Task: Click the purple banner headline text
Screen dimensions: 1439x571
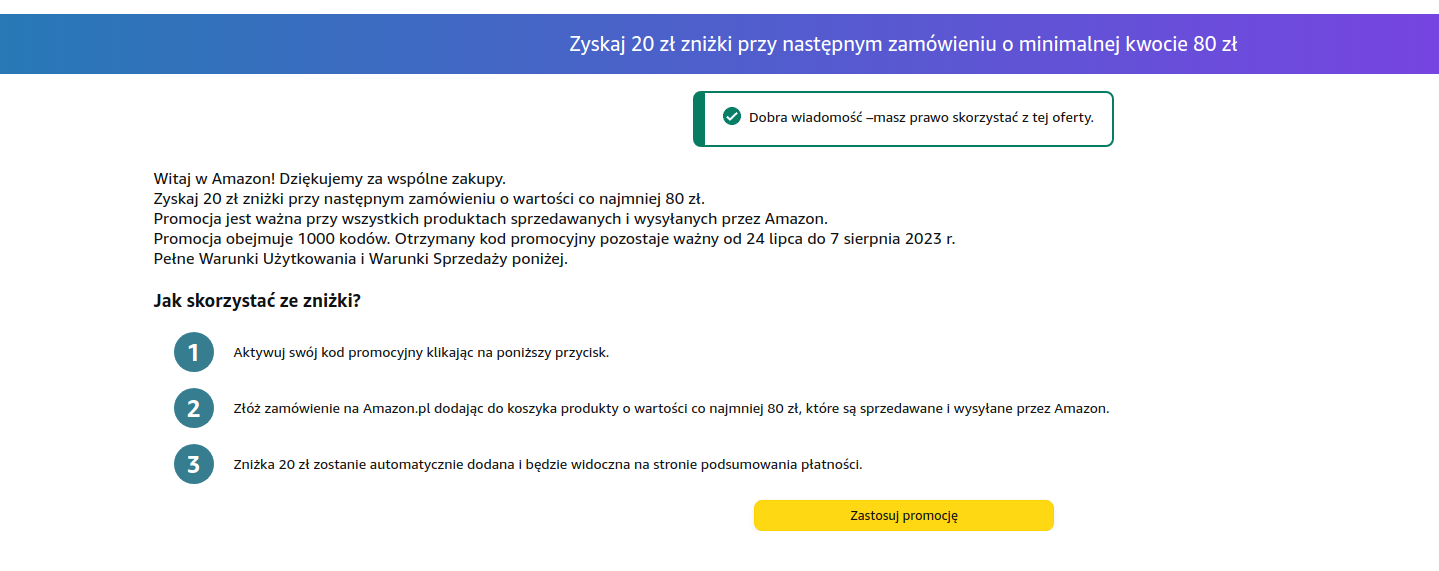Action: click(x=903, y=44)
